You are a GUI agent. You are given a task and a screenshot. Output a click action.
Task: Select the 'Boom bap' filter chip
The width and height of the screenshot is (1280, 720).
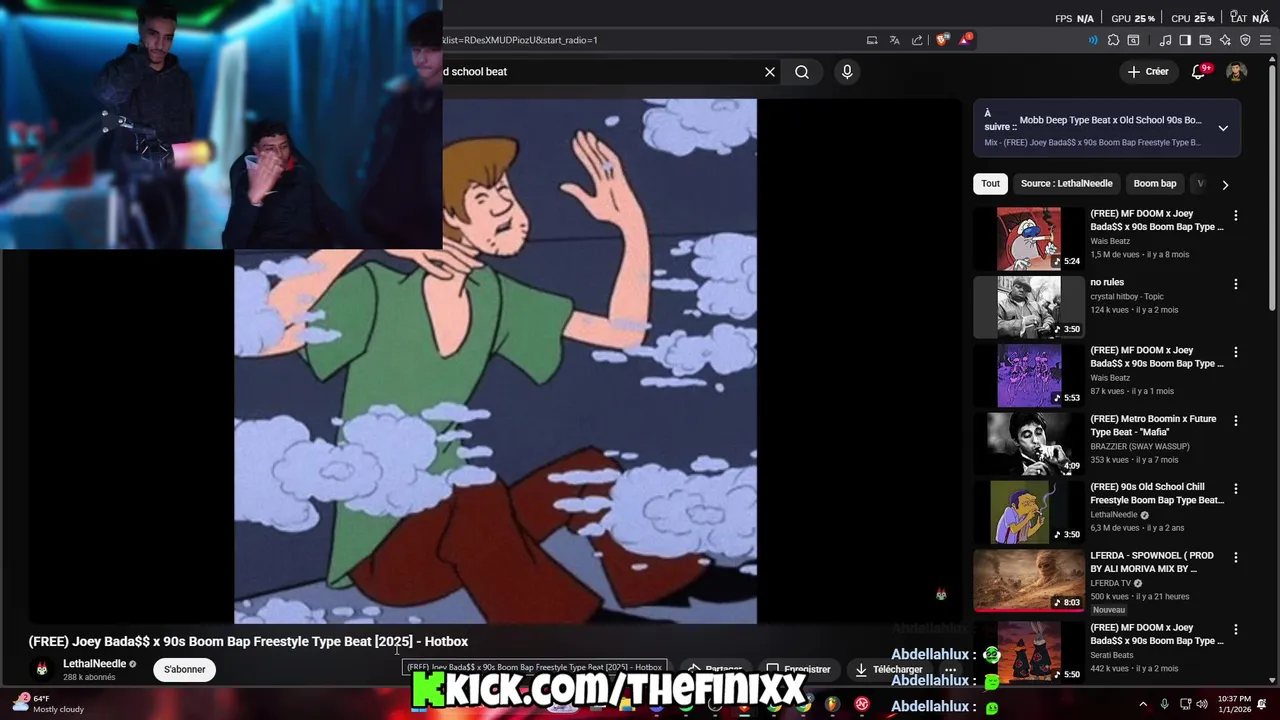tap(1155, 184)
